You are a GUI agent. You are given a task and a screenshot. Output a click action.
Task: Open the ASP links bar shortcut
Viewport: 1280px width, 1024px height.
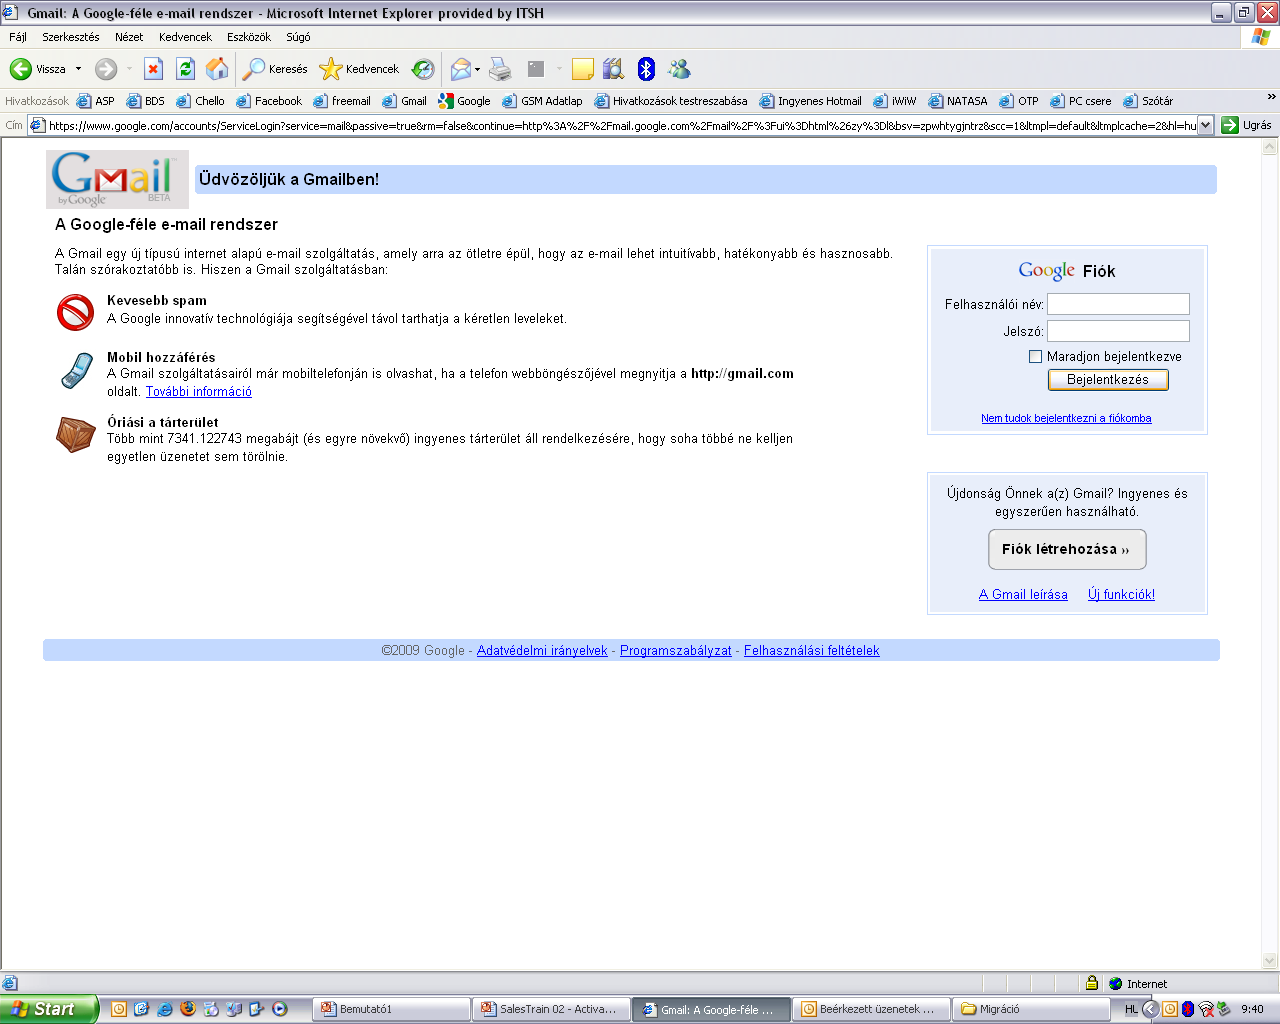96,101
